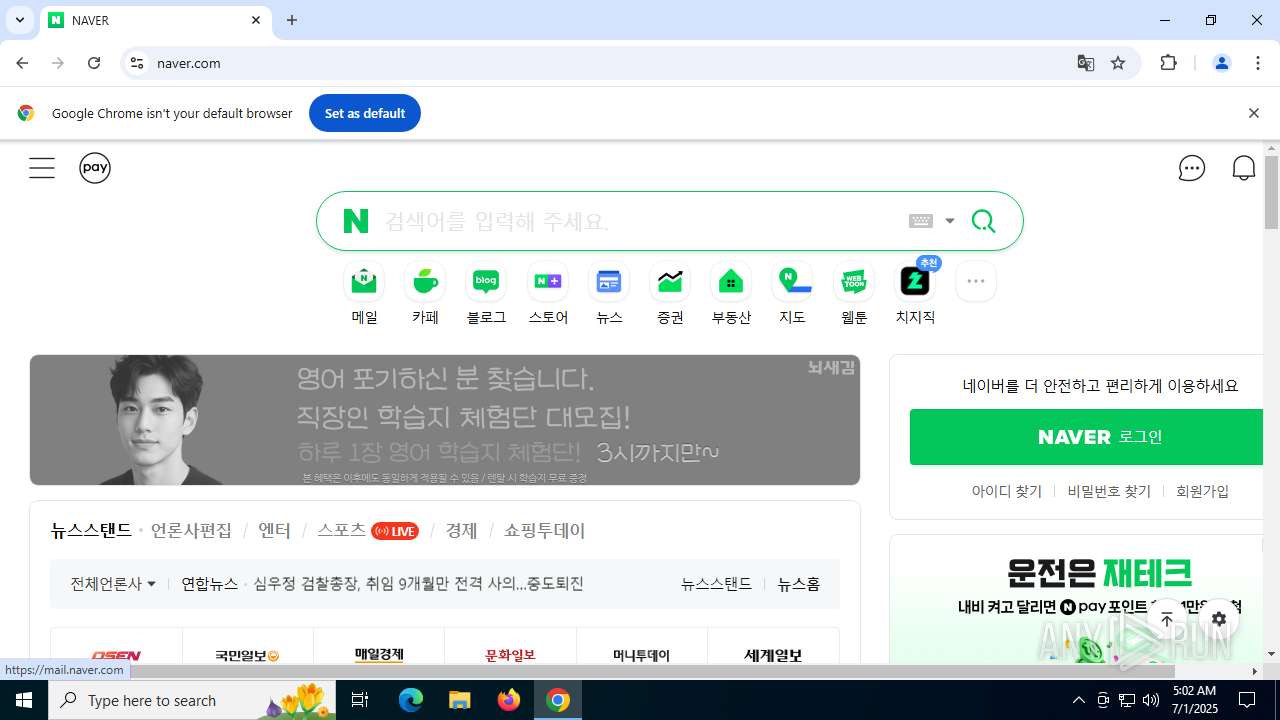Viewport: 1280px width, 720px height.
Task: Select the 엔터 tab
Action: tap(274, 531)
